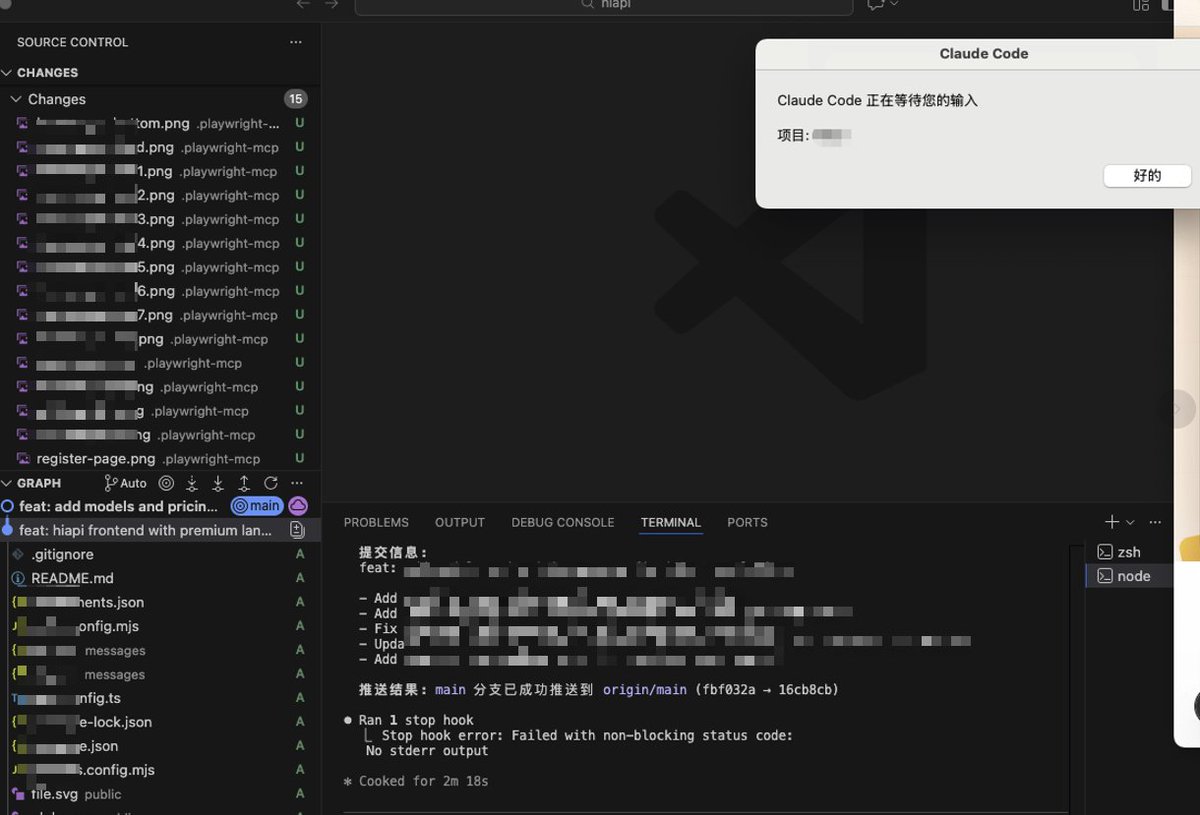
Task: Switch to the PROBLEMS tab
Action: pyautogui.click(x=376, y=522)
